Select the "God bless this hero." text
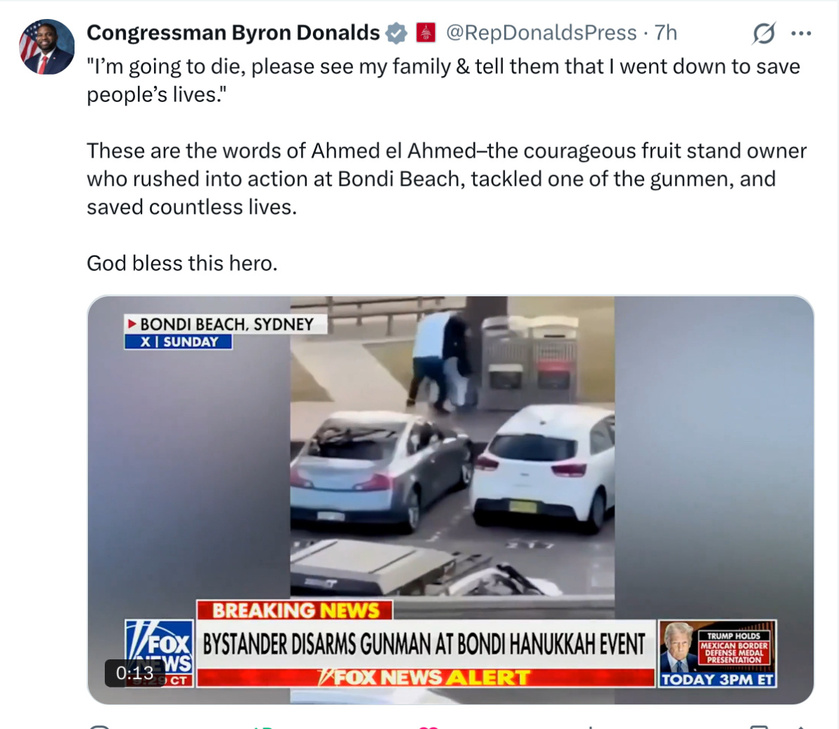The height and width of the screenshot is (729, 839). [x=182, y=263]
